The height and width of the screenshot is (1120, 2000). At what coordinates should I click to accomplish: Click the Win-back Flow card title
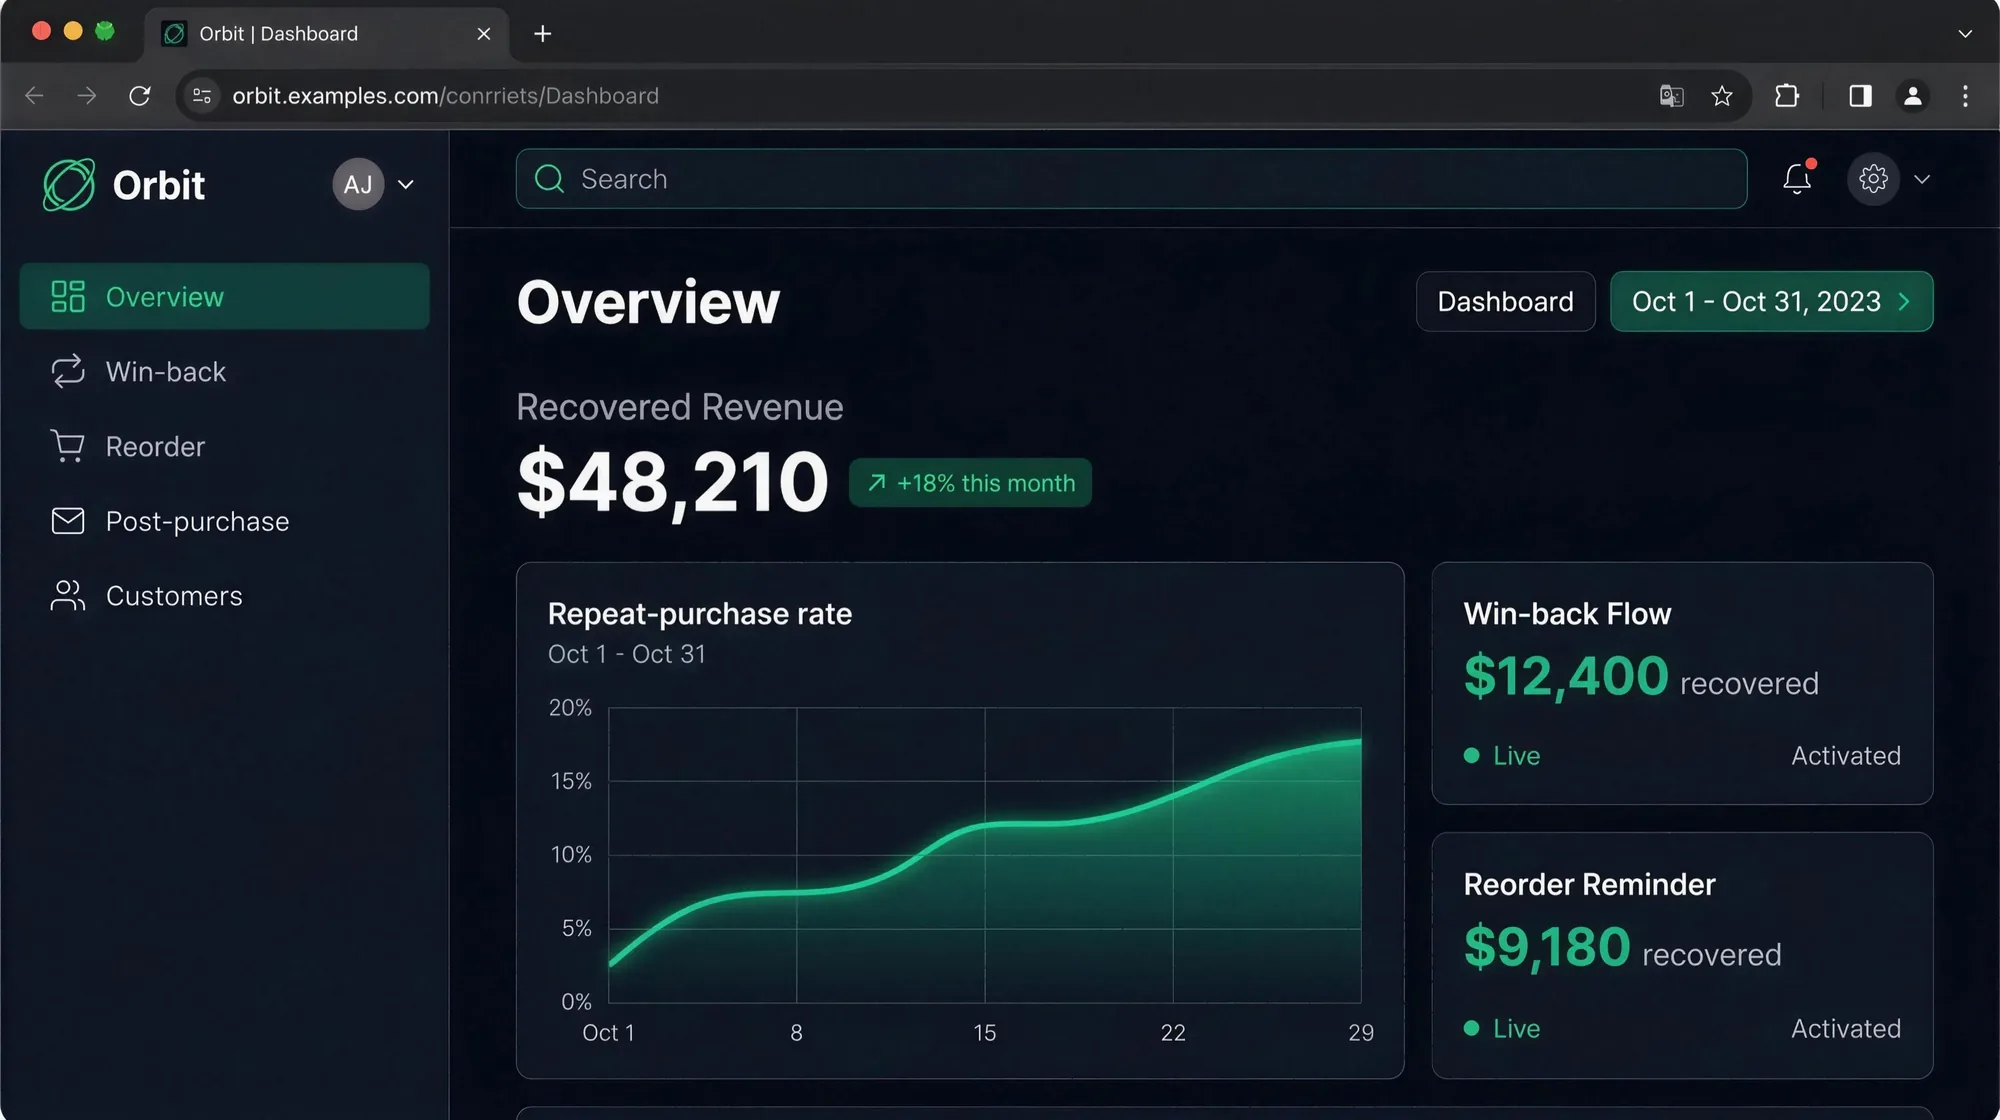click(x=1567, y=614)
